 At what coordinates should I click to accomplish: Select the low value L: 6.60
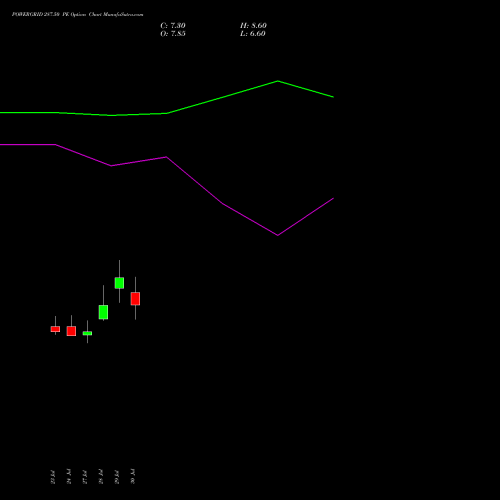[x=253, y=34]
